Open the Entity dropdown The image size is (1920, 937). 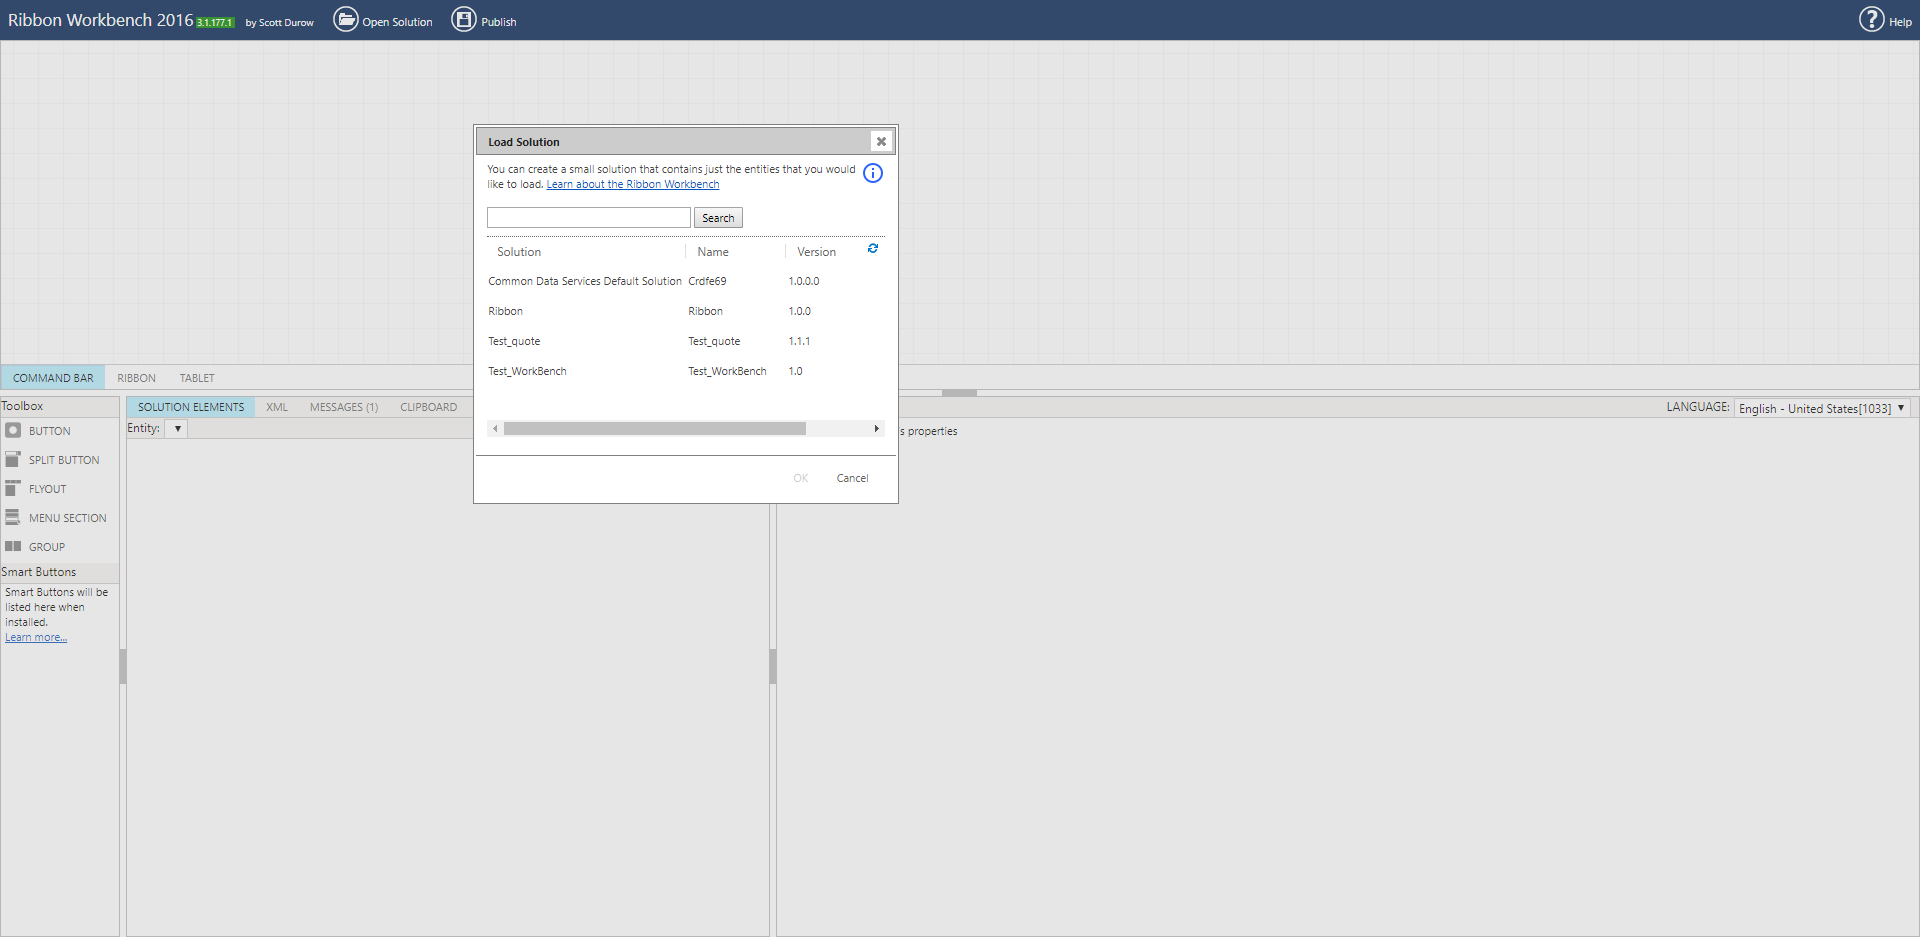[x=177, y=428]
